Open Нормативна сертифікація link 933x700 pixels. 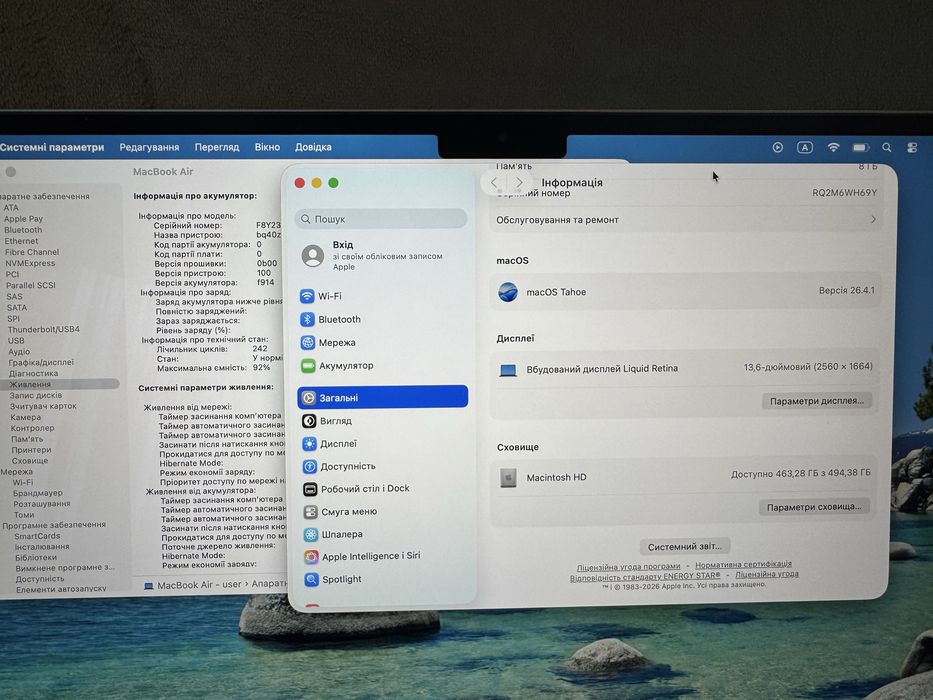pos(743,564)
